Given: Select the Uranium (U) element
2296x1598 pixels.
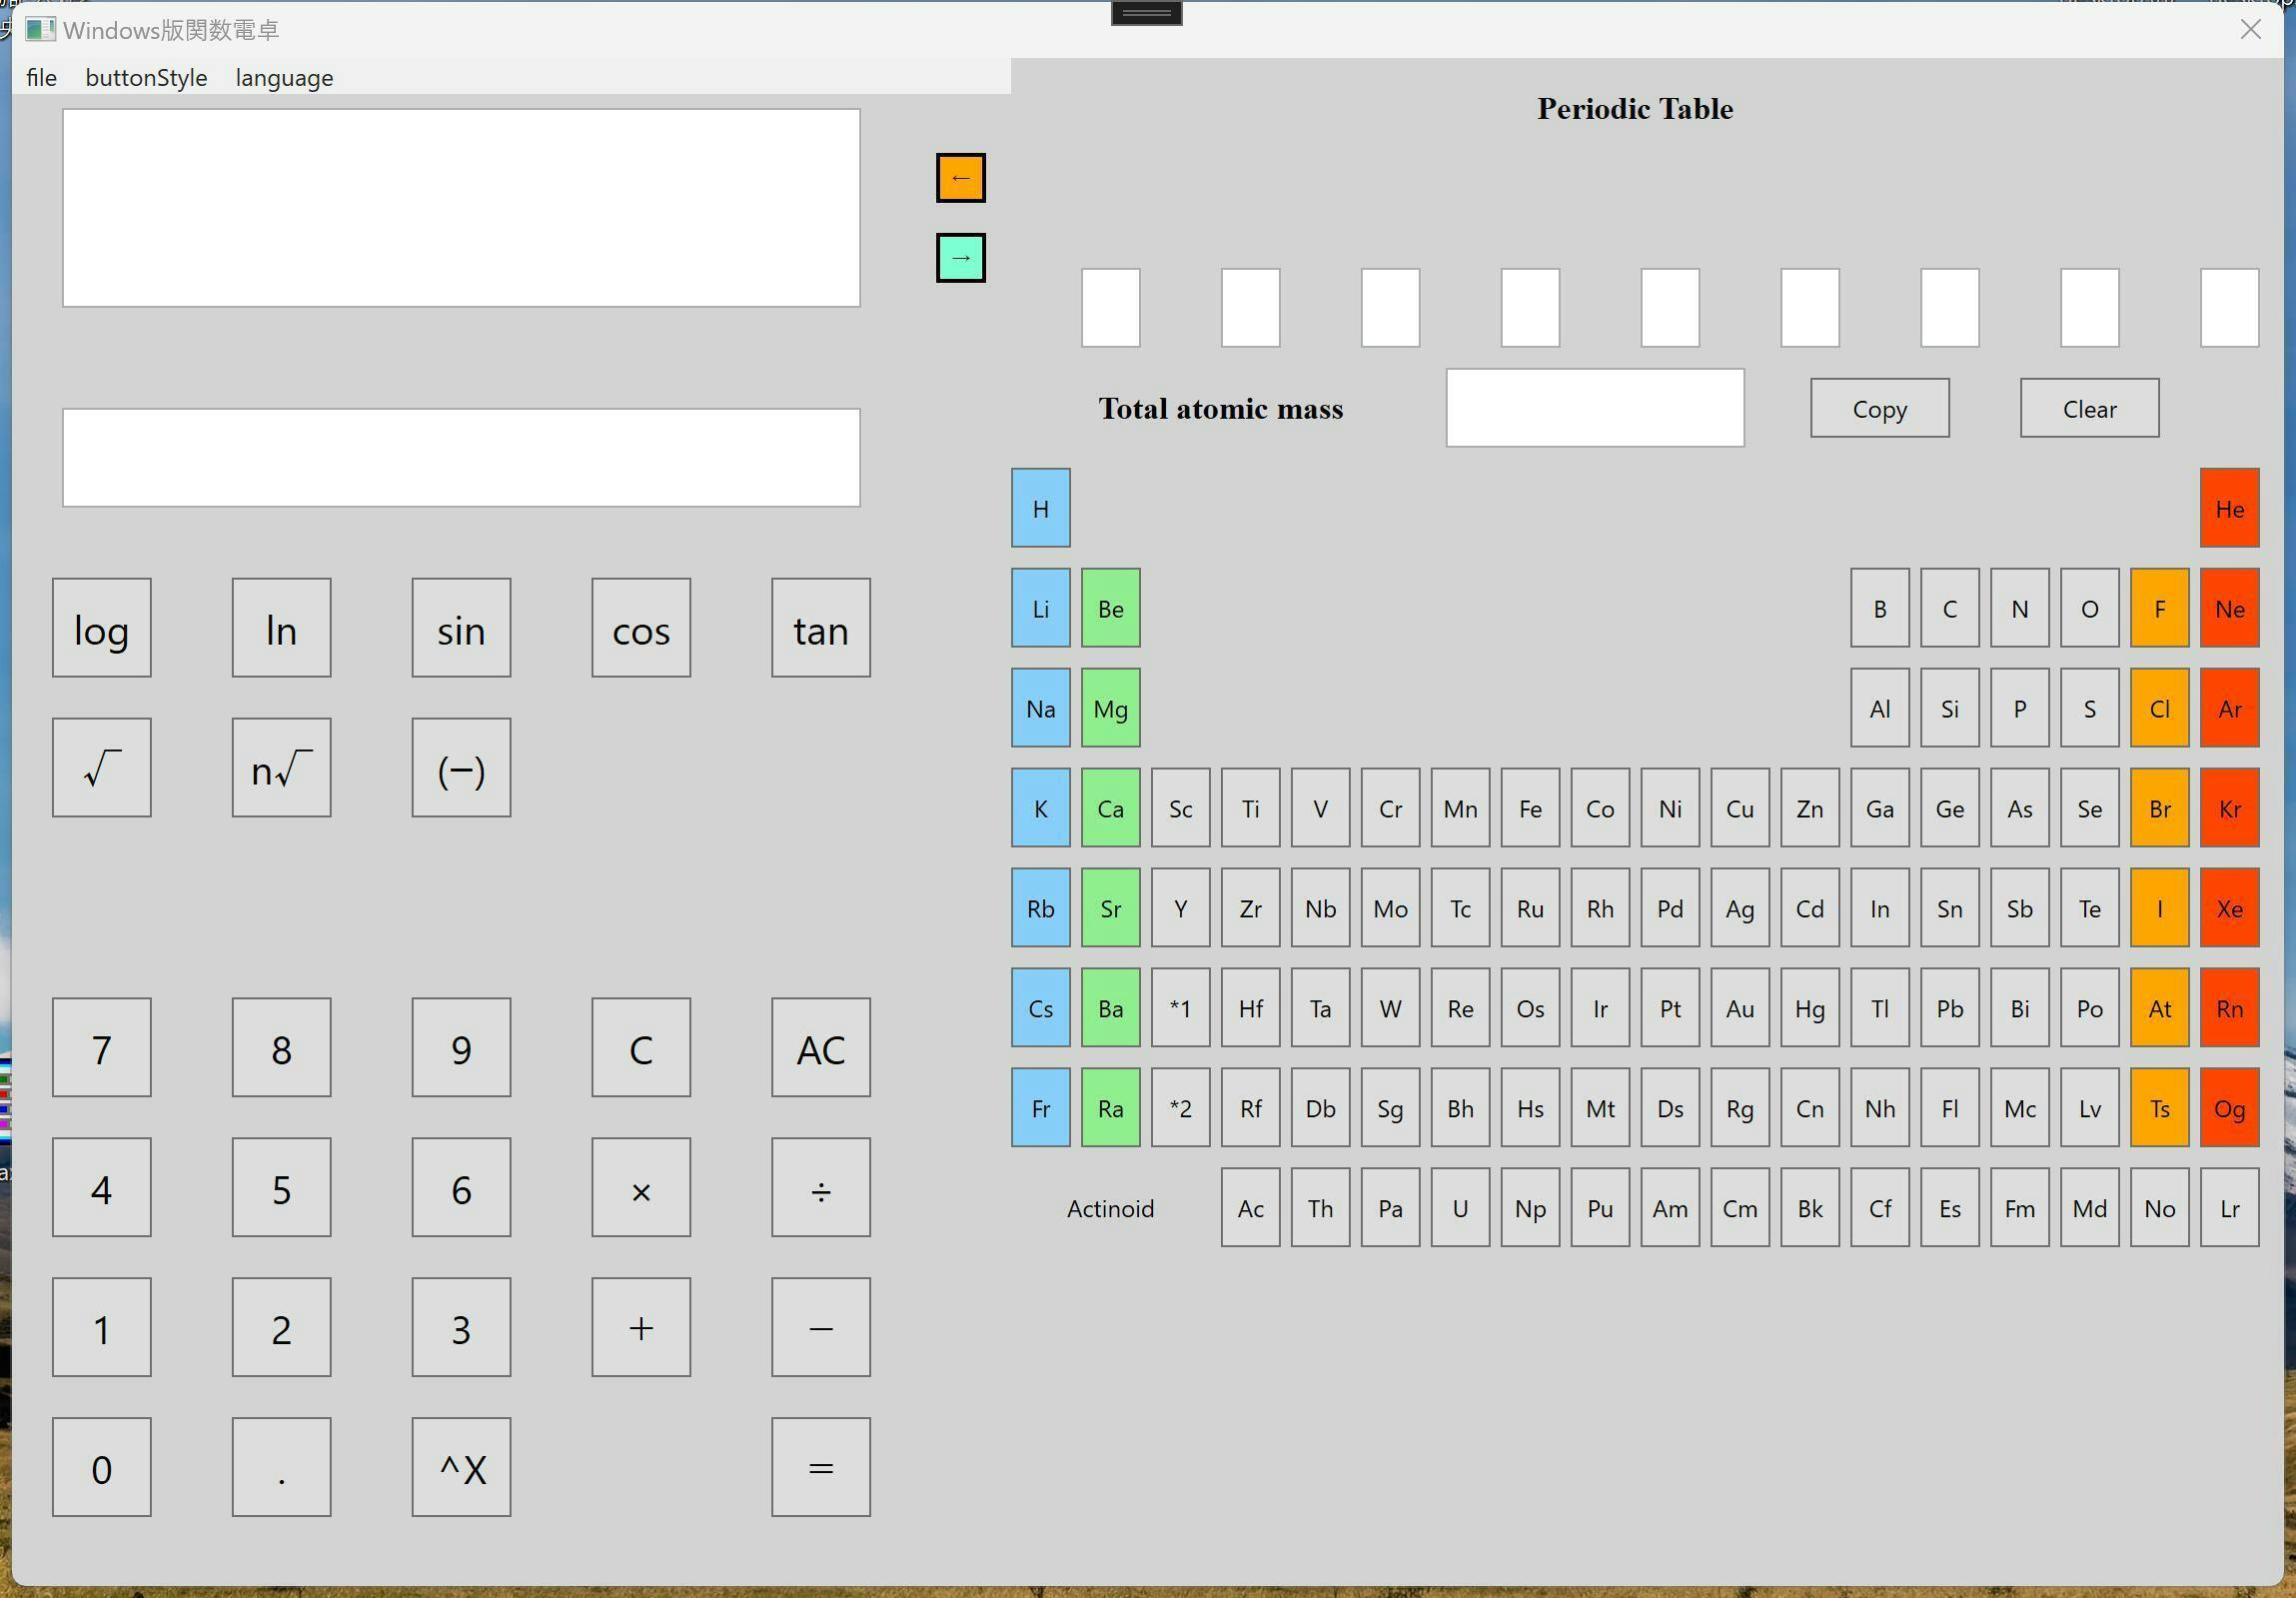Looking at the screenshot, I should tap(1460, 1208).
